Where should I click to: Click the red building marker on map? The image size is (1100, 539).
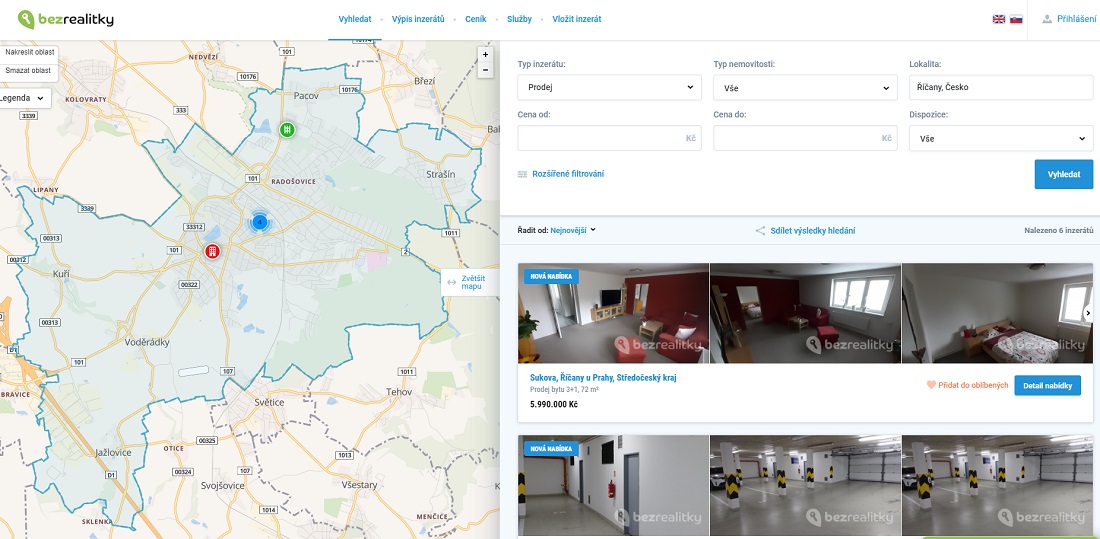tap(212, 251)
